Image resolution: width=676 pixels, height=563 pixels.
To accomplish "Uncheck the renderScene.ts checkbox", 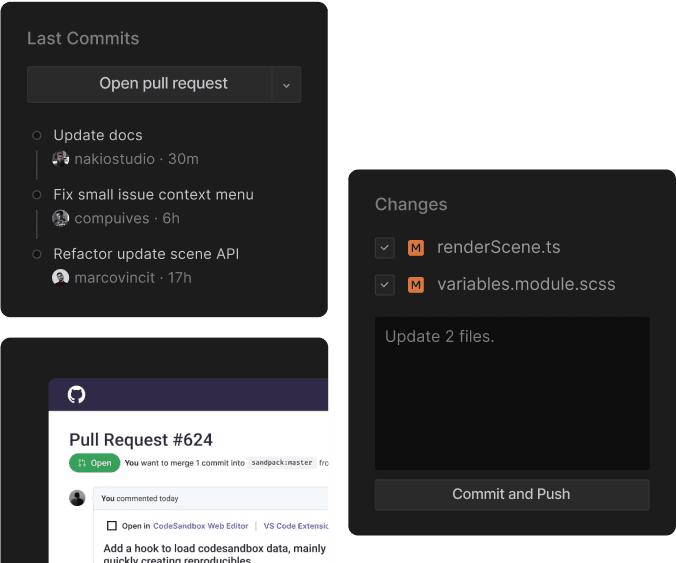I will coord(385,248).
